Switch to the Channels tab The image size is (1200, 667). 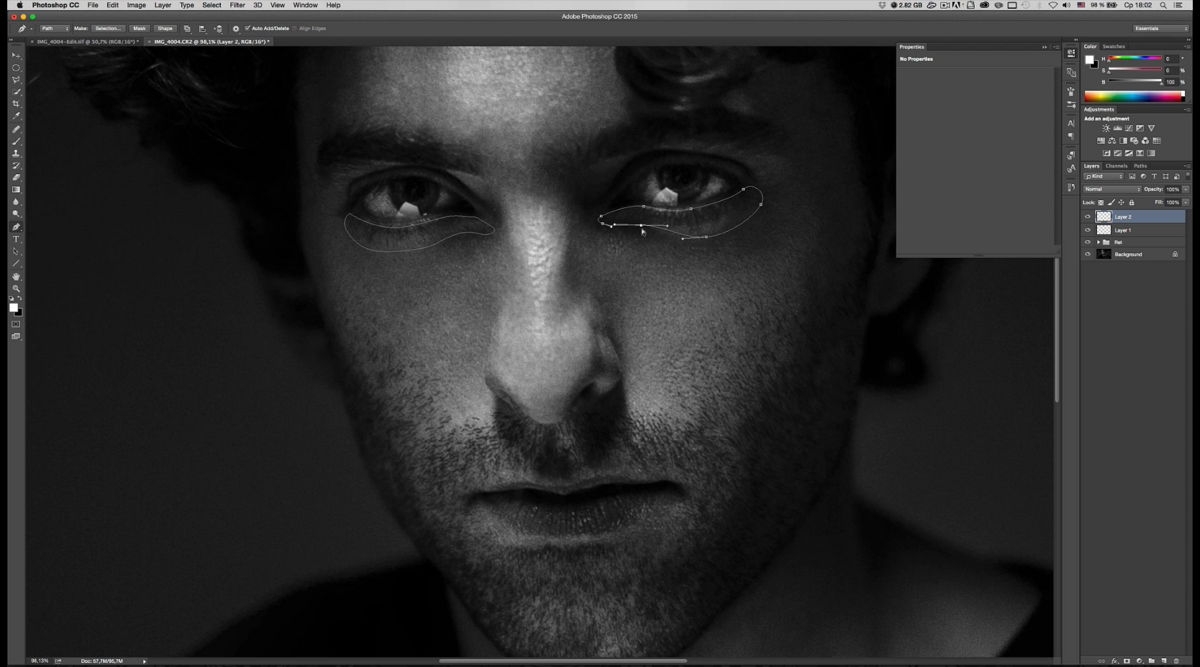[1116, 166]
